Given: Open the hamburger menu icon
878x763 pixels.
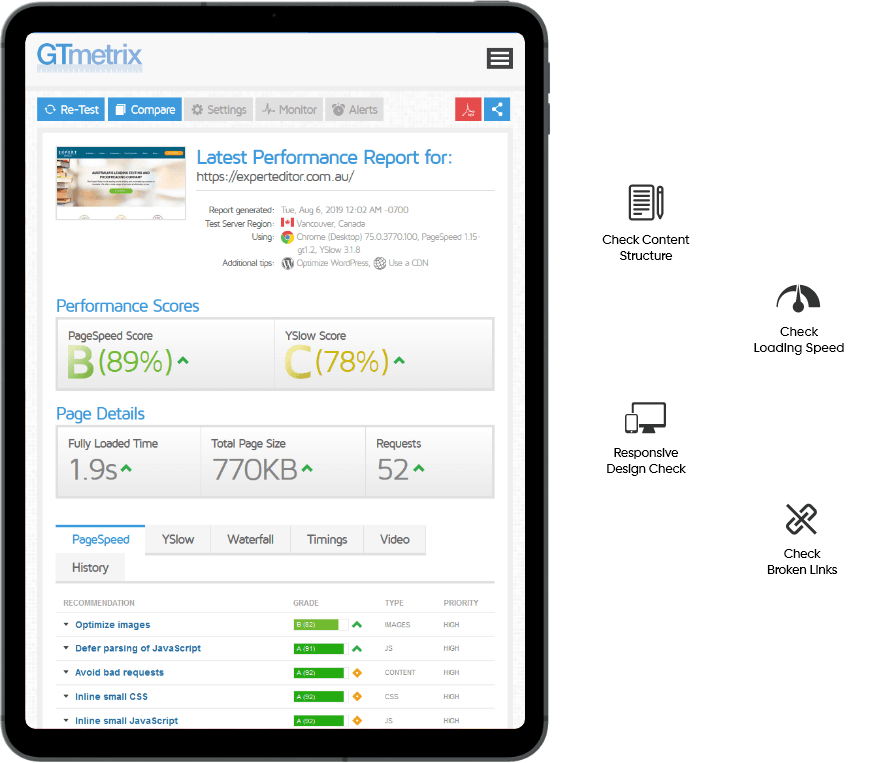Looking at the screenshot, I should point(499,58).
